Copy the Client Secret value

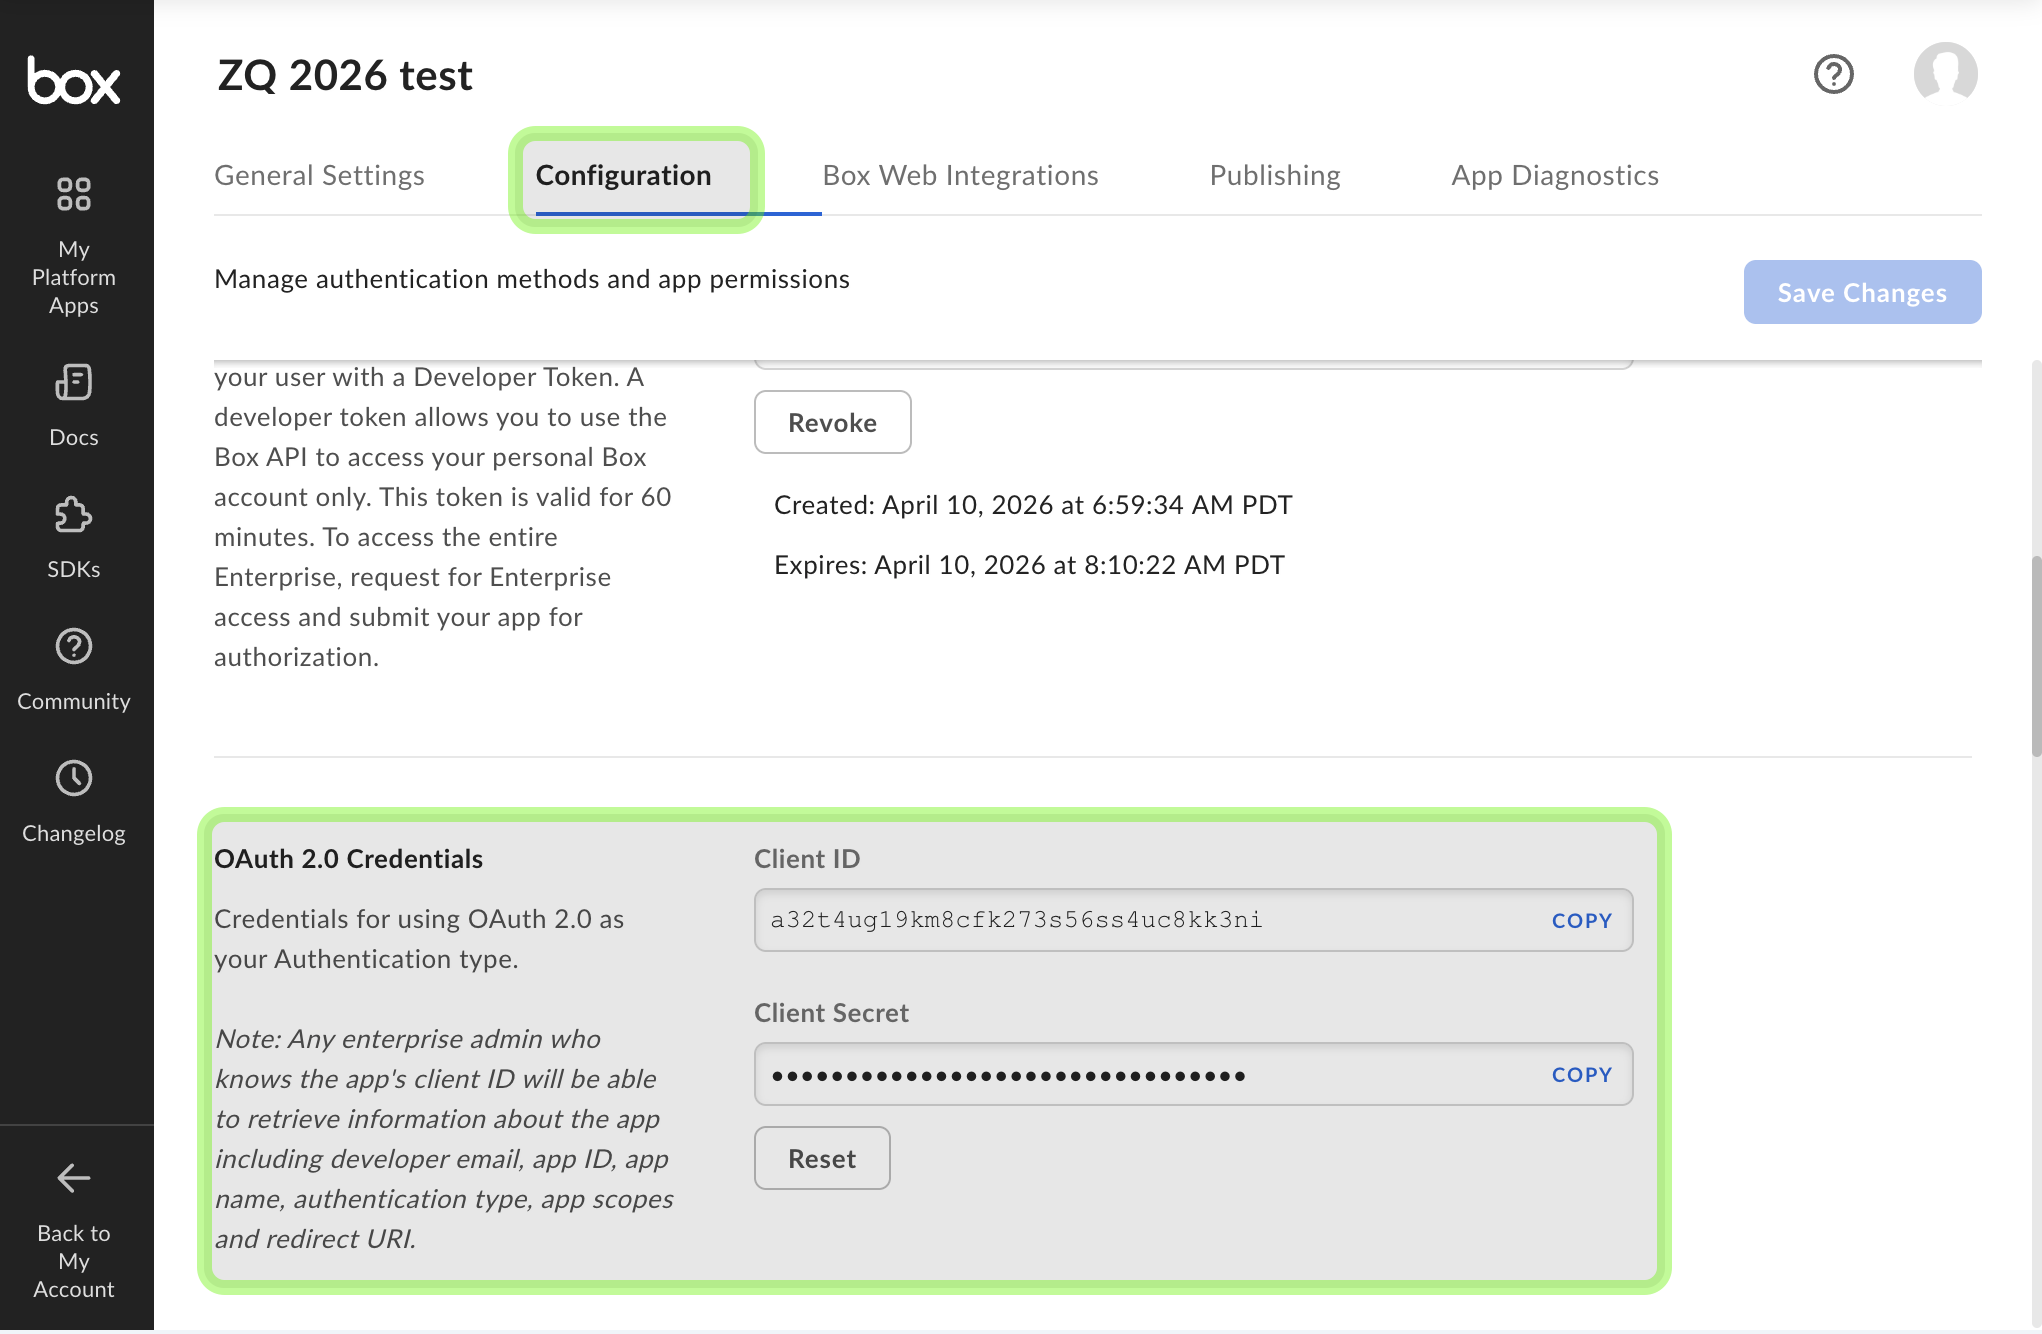1581,1074
